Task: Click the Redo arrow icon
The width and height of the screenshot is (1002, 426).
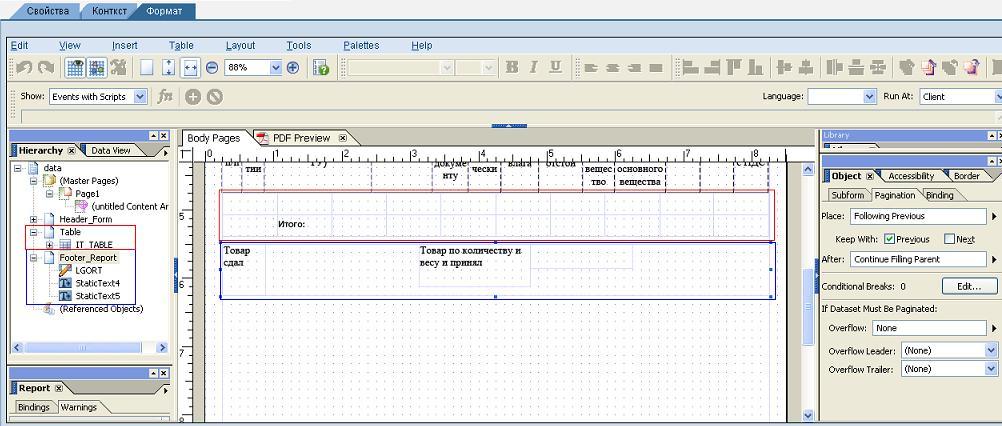Action: [45, 67]
